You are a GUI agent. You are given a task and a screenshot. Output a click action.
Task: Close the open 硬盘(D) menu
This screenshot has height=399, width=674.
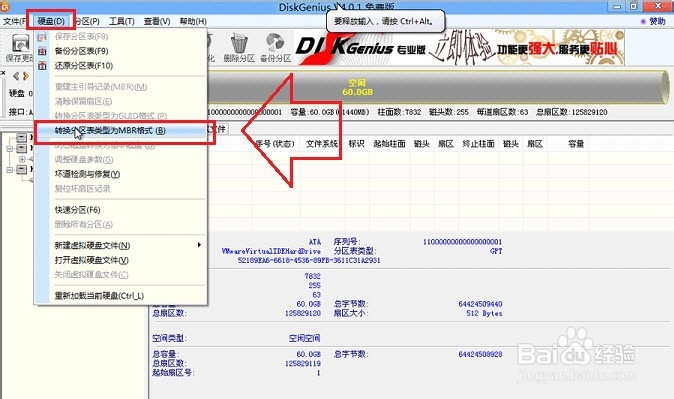tap(51, 21)
